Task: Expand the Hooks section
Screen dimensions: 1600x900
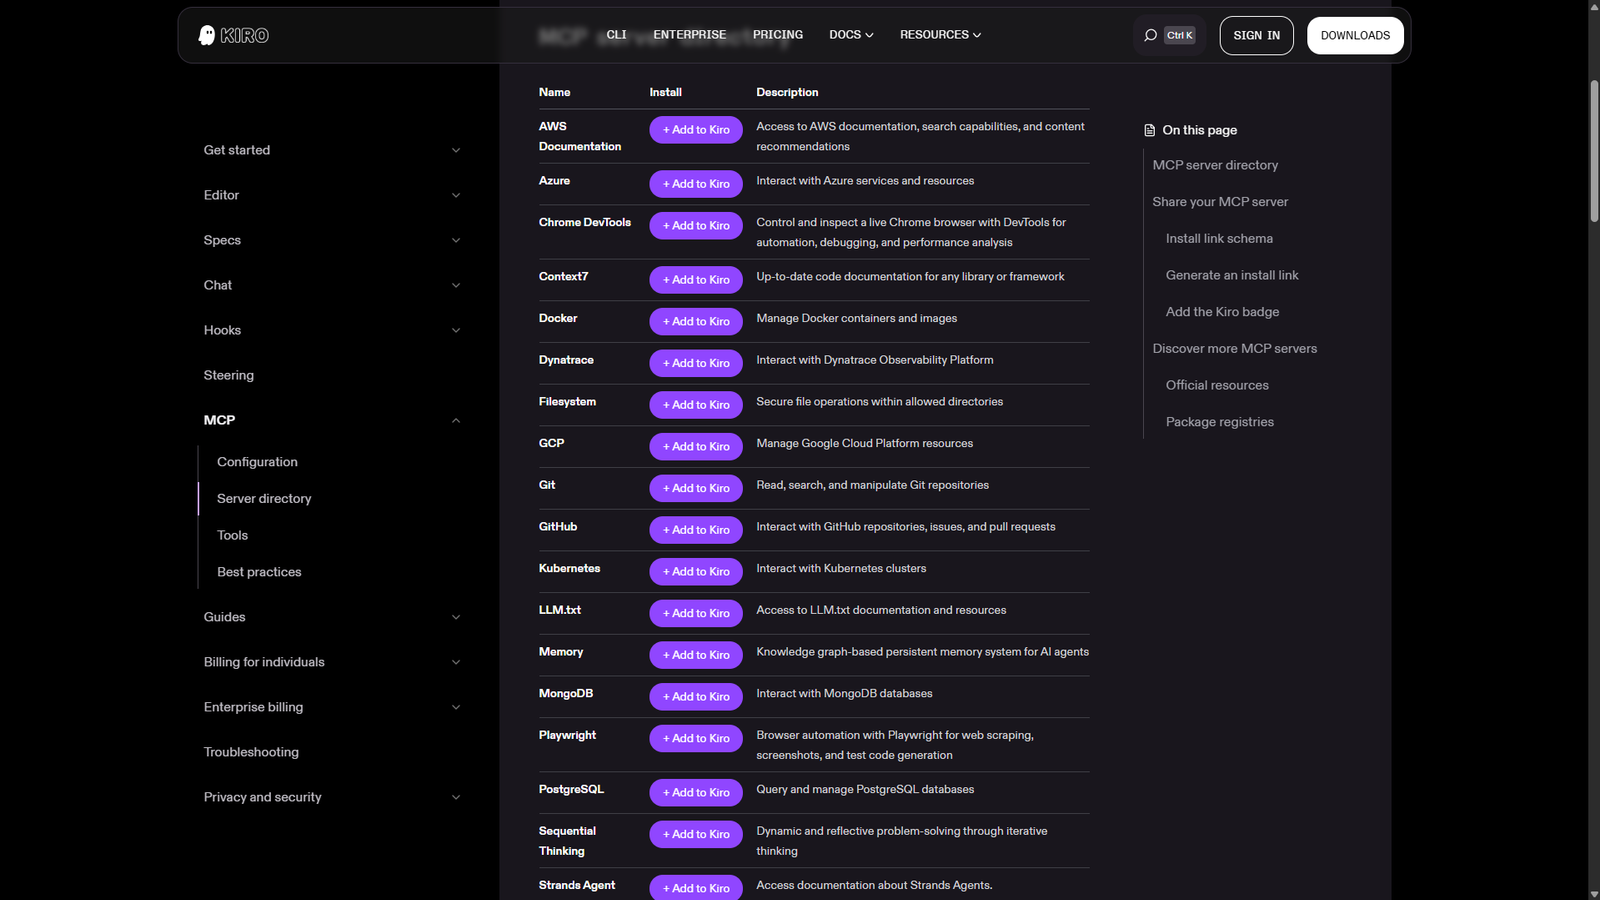Action: pos(456,330)
